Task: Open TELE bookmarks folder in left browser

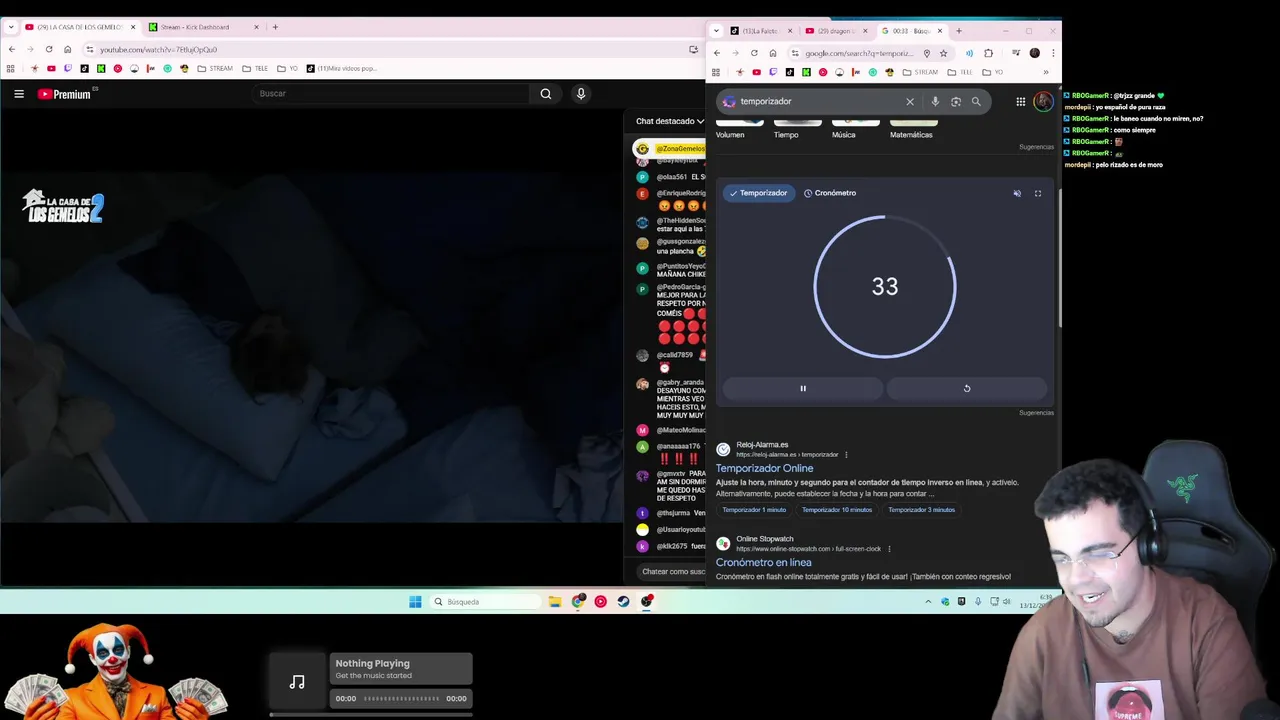Action: tap(255, 69)
